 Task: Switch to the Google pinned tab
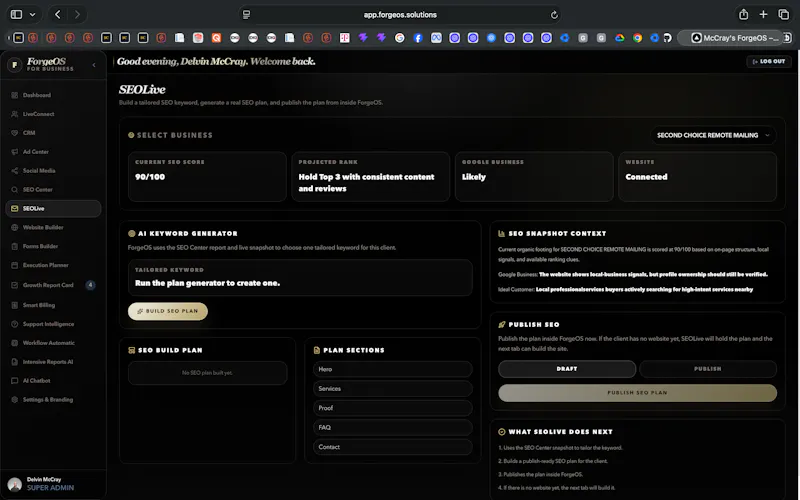click(399, 38)
